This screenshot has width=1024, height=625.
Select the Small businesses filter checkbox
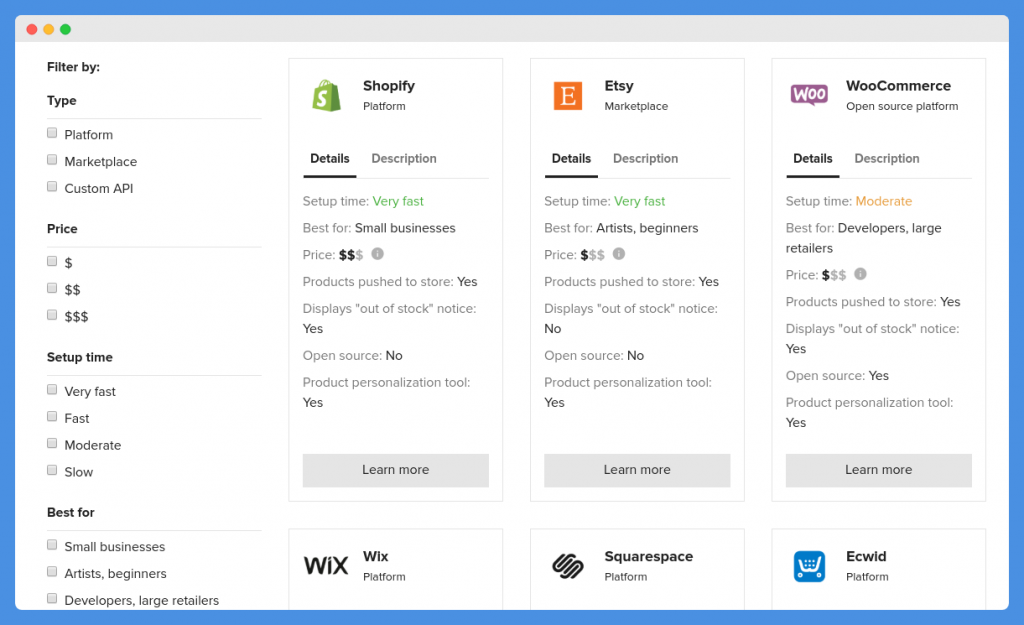pos(52,545)
